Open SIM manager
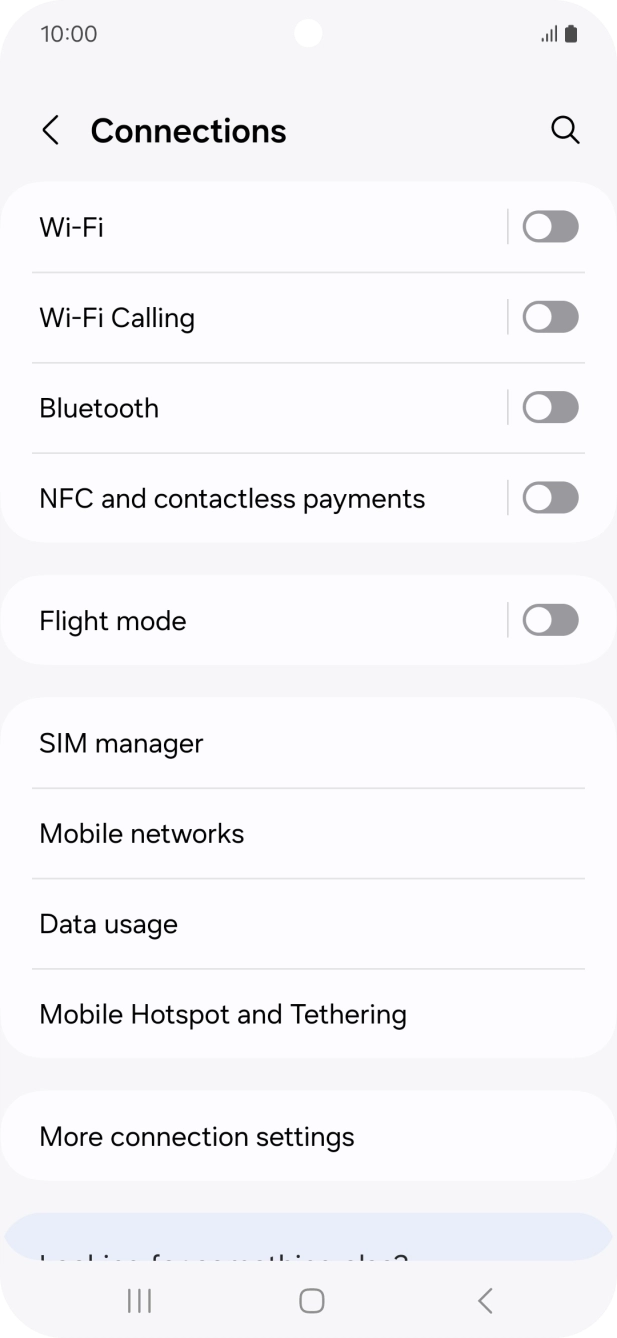The image size is (617, 1338). point(121,743)
